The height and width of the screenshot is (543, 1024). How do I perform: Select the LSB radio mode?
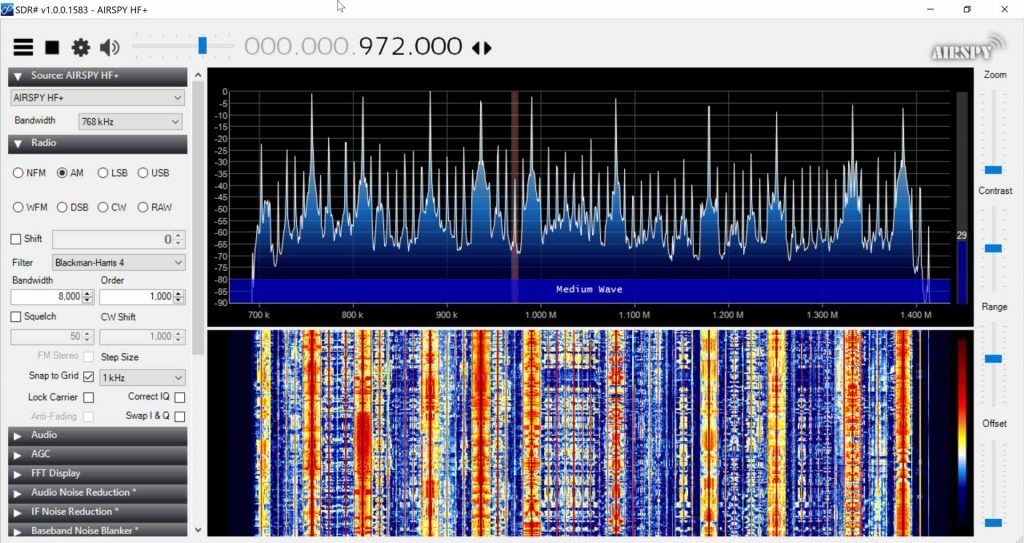coord(104,173)
